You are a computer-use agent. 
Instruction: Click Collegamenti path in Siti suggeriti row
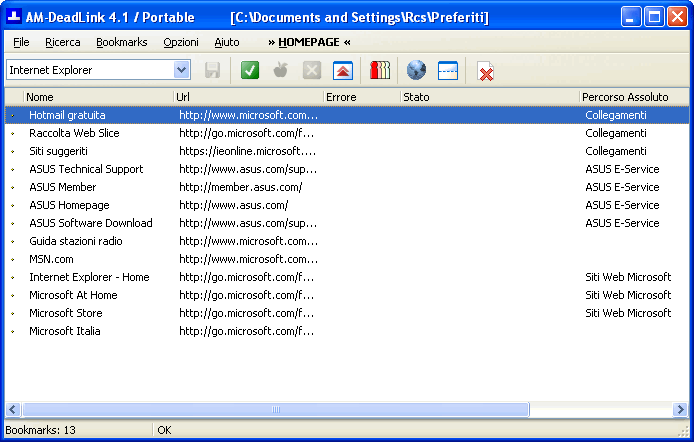point(616,151)
